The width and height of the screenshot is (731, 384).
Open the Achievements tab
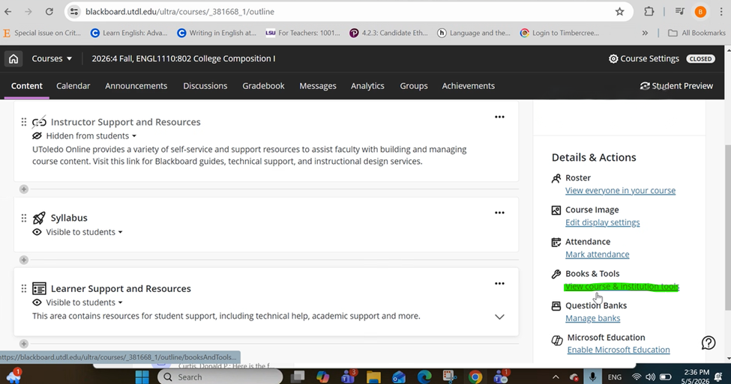point(469,86)
